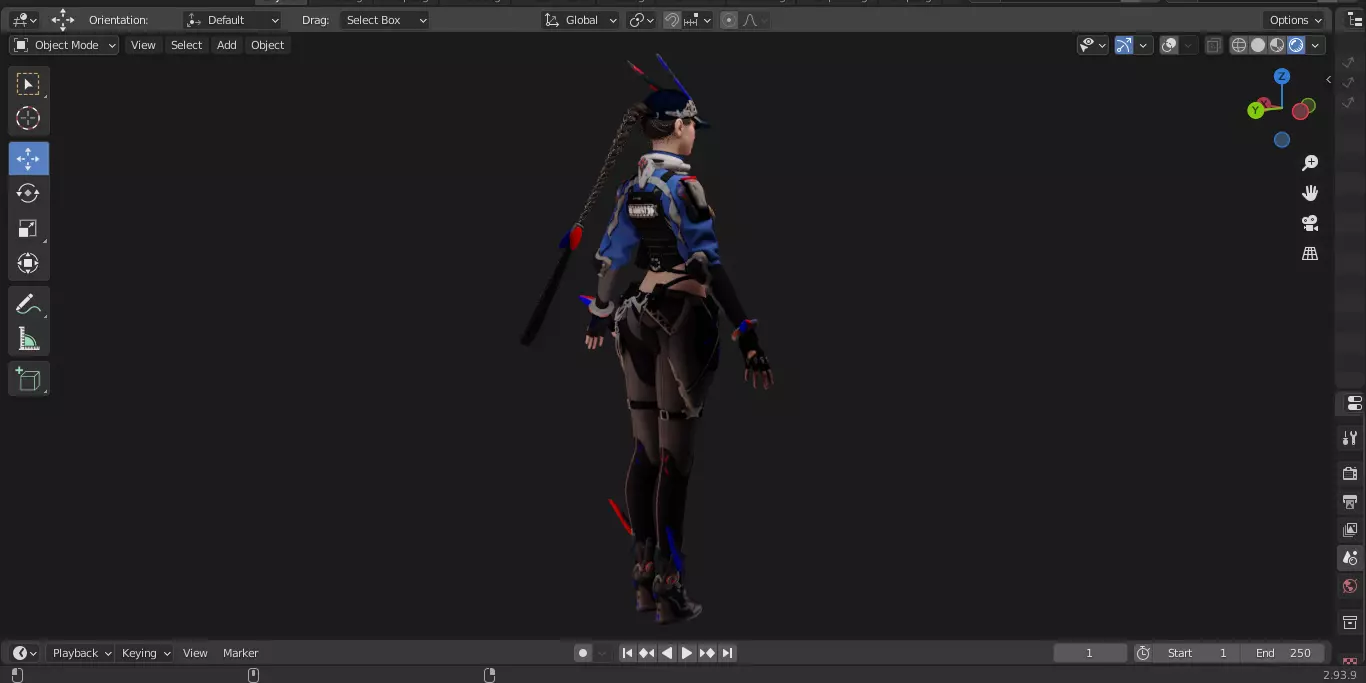1366x683 pixels.
Task: Switch to rendered shading
Action: point(1296,45)
